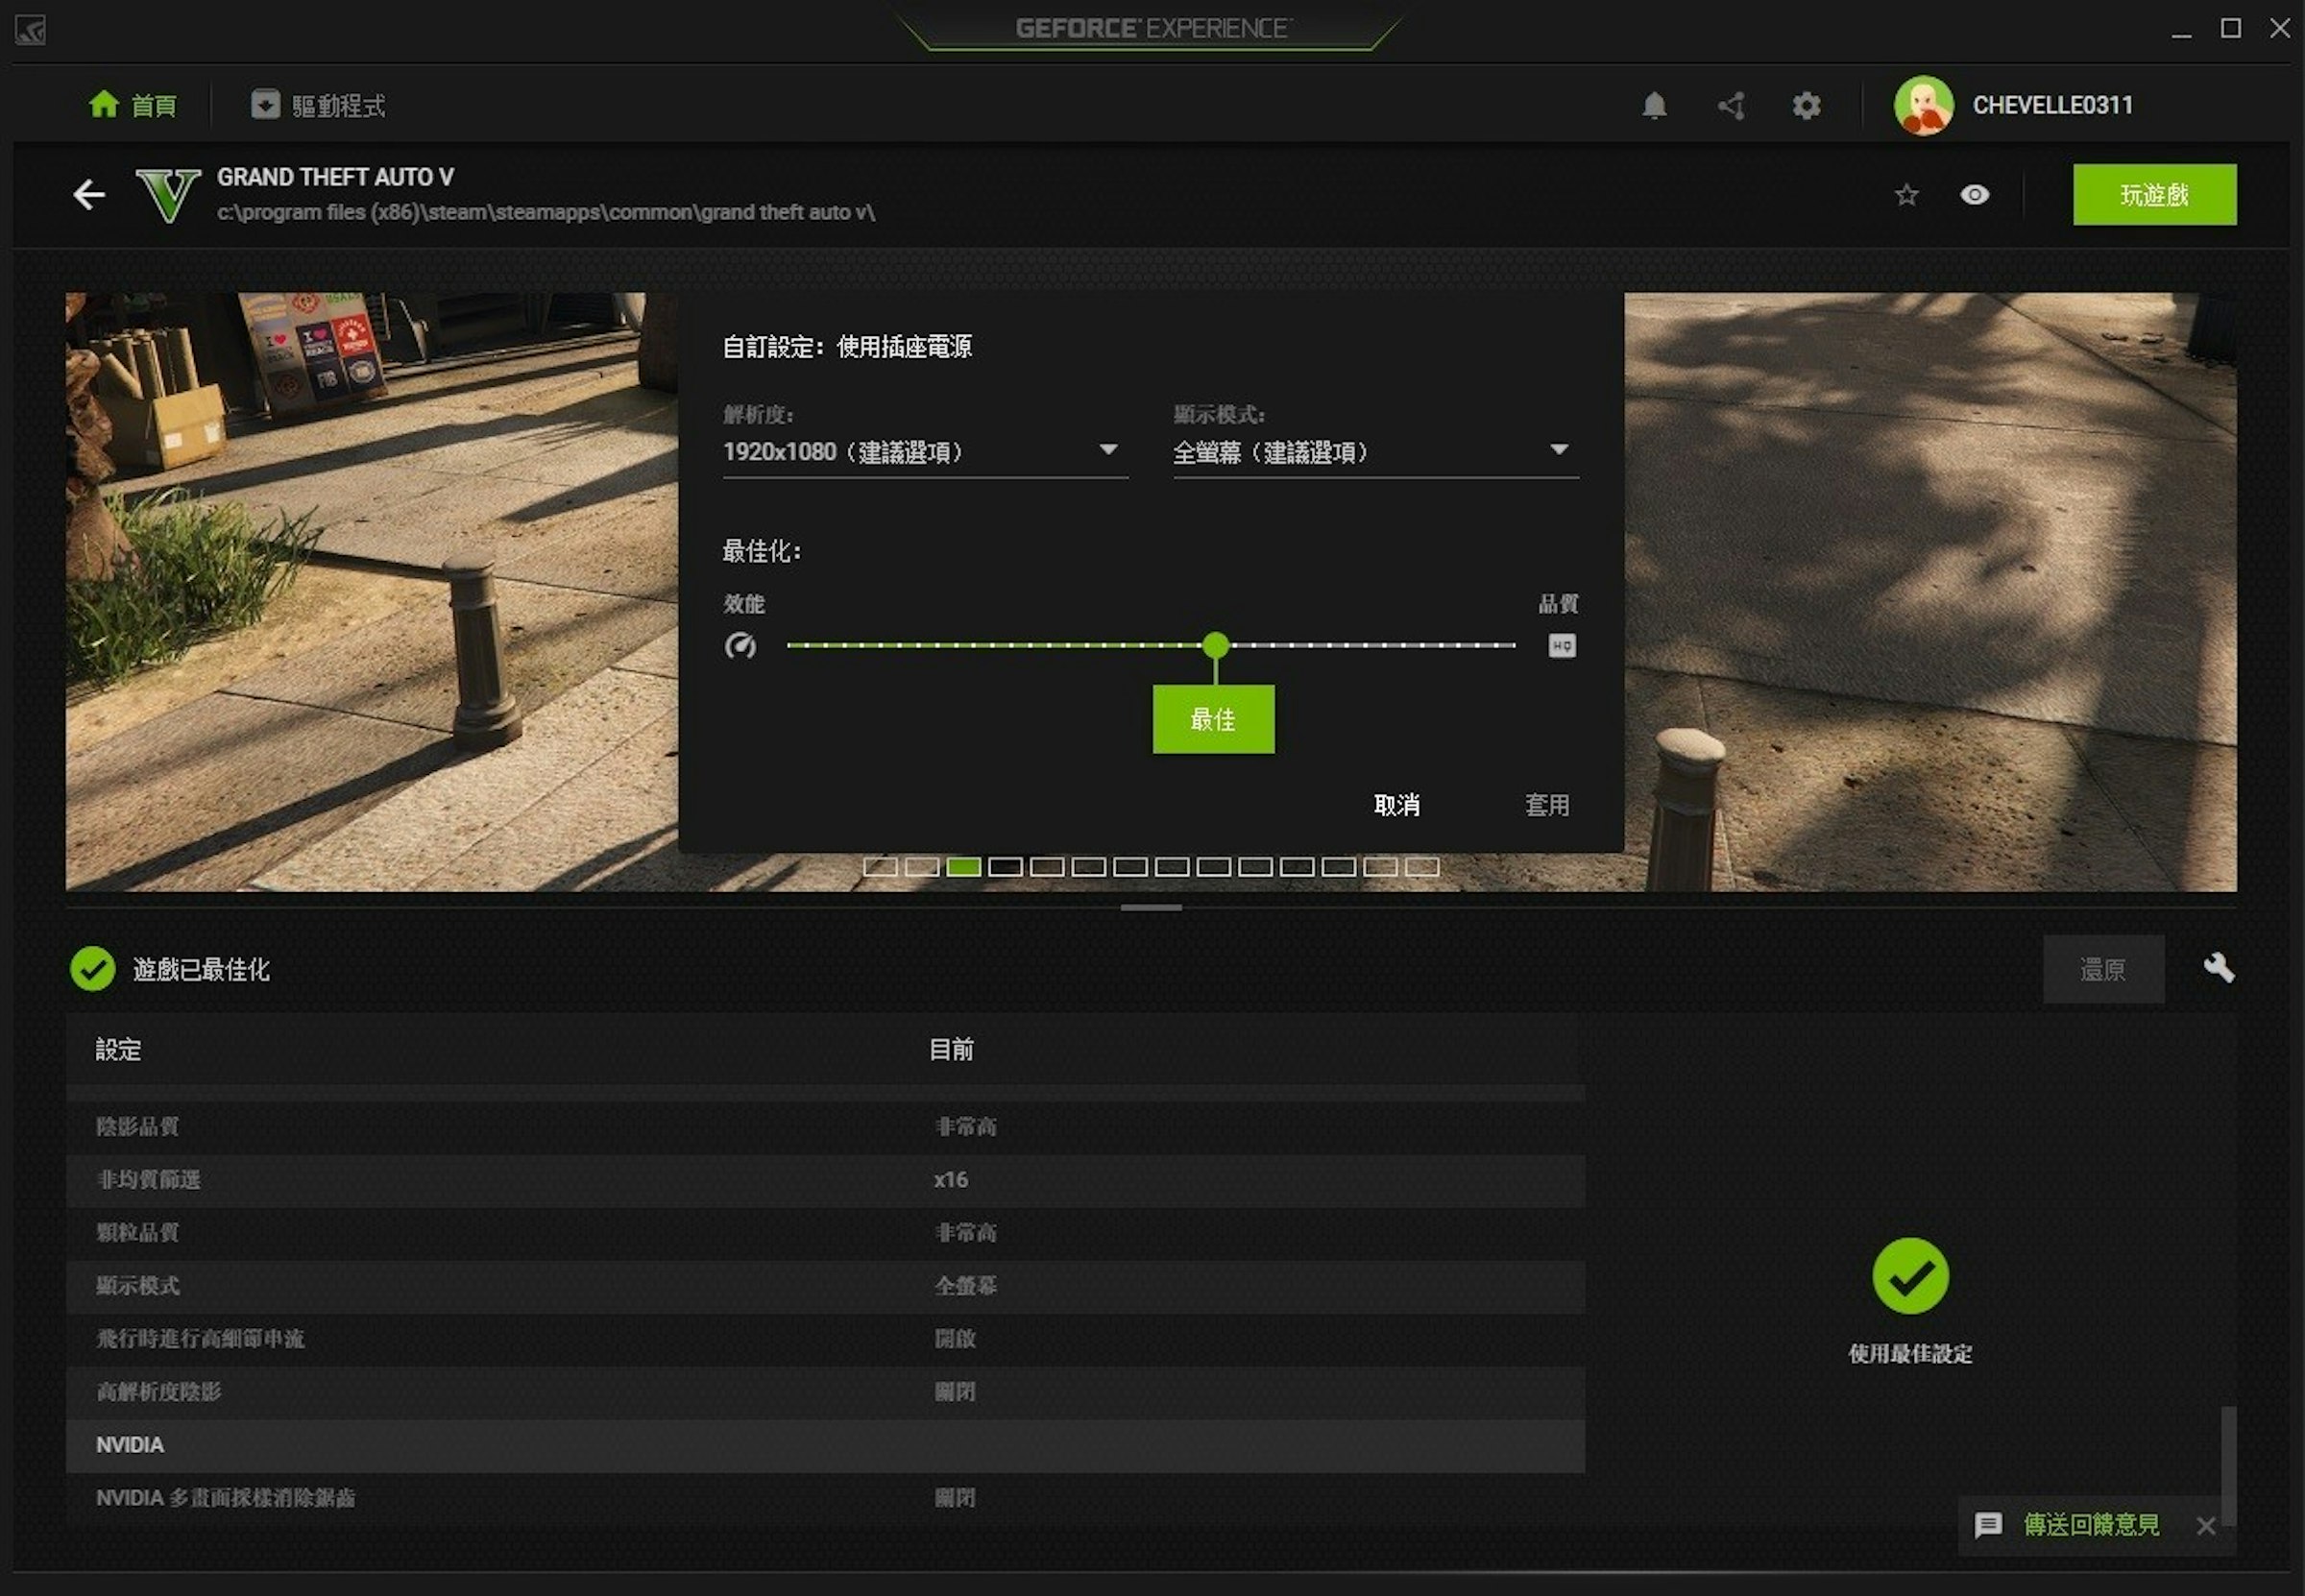Click the feedback chat bubble icon
This screenshot has height=1596, width=2305.
click(1987, 1524)
